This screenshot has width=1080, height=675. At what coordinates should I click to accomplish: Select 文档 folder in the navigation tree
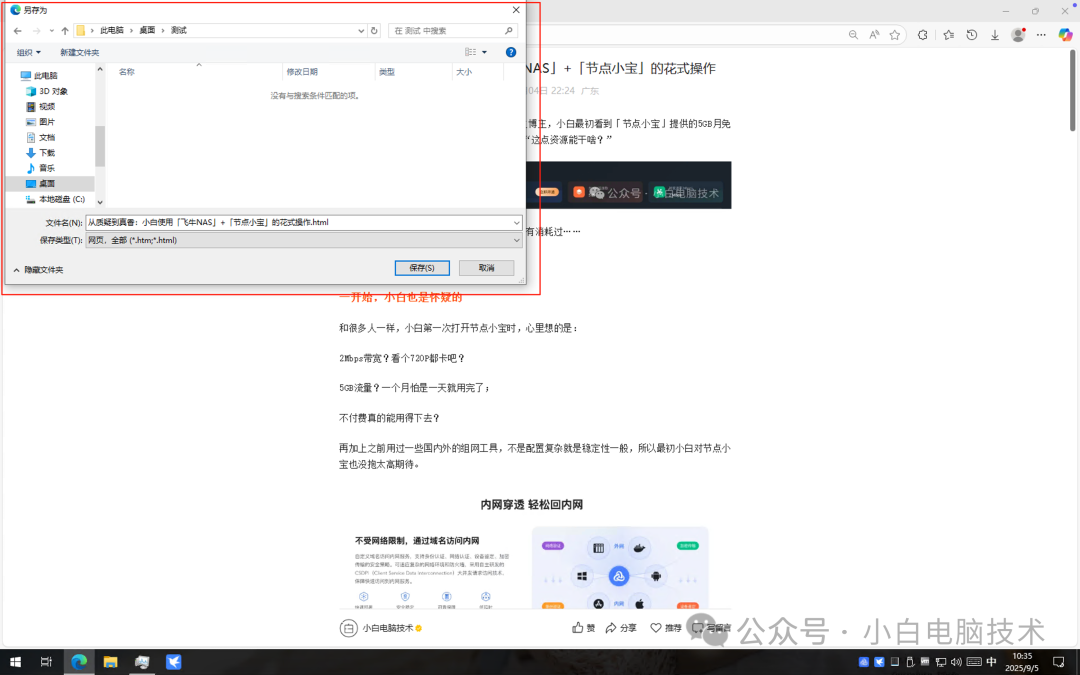pos(47,138)
